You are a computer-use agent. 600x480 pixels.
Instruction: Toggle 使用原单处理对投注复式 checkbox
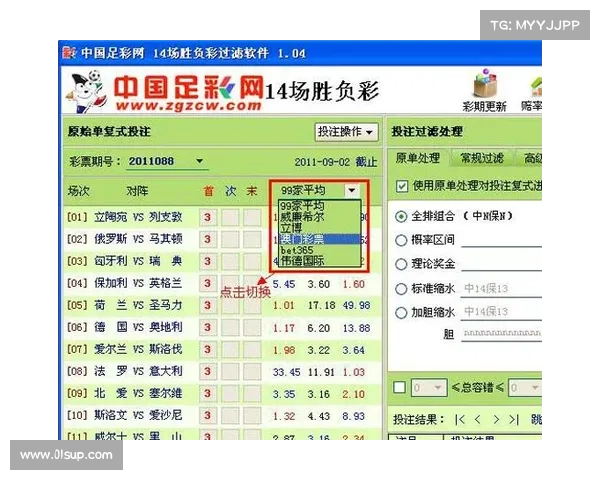402,186
